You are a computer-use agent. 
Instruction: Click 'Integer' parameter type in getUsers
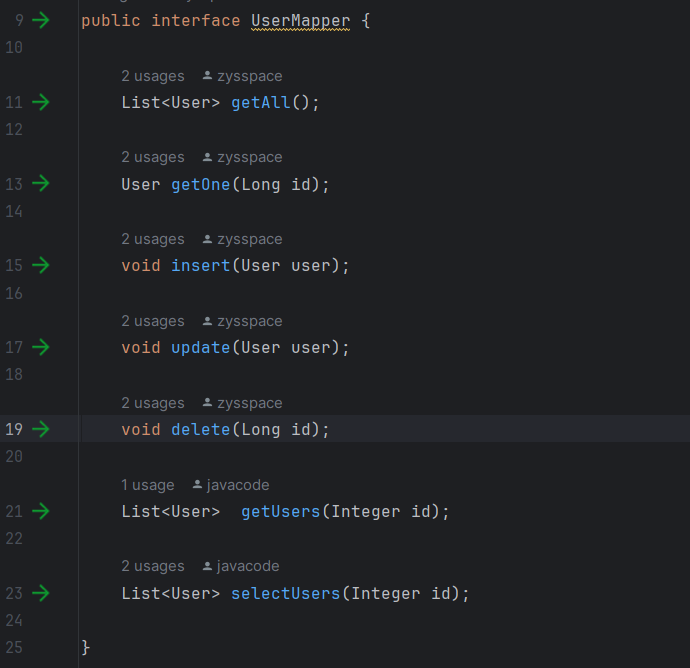point(366,512)
